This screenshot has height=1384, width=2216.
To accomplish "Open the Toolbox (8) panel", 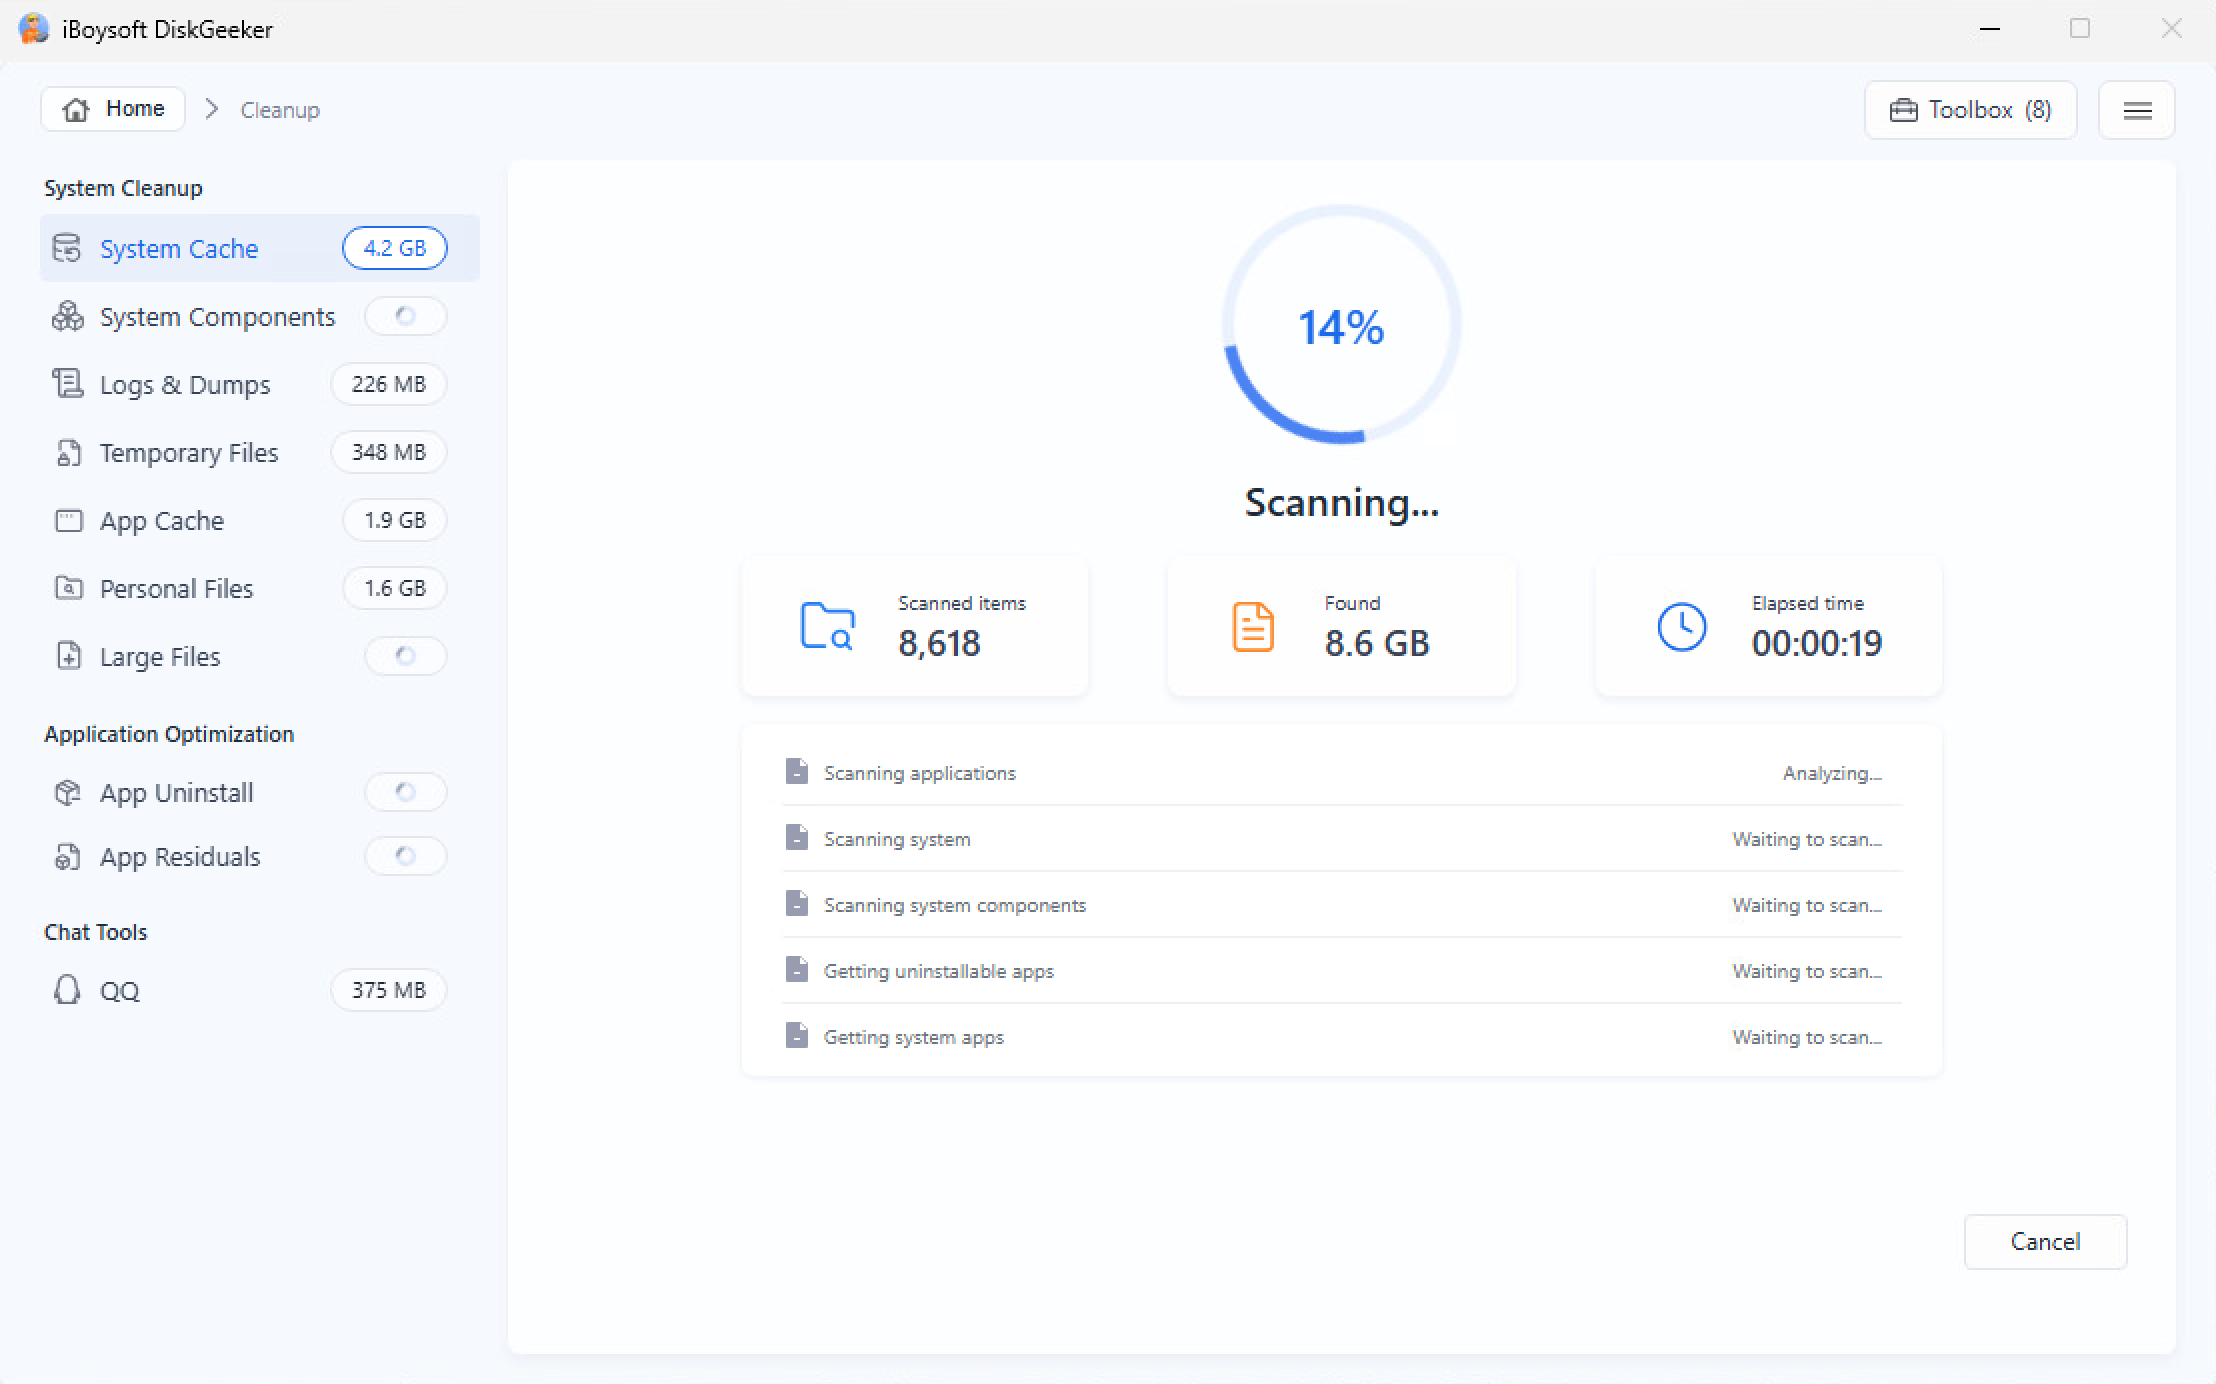I will point(1970,110).
